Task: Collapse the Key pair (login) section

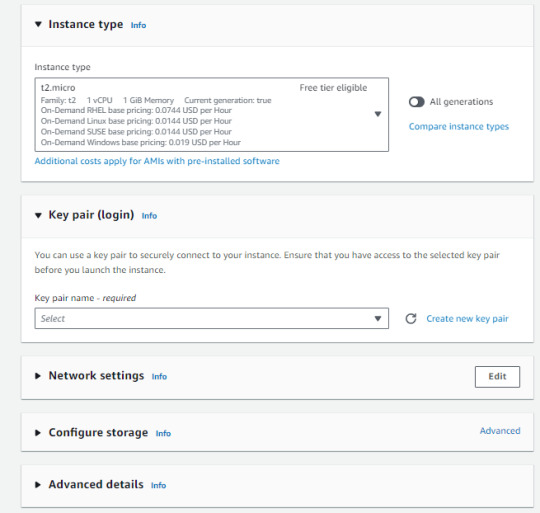Action: pyautogui.click(x=38, y=215)
